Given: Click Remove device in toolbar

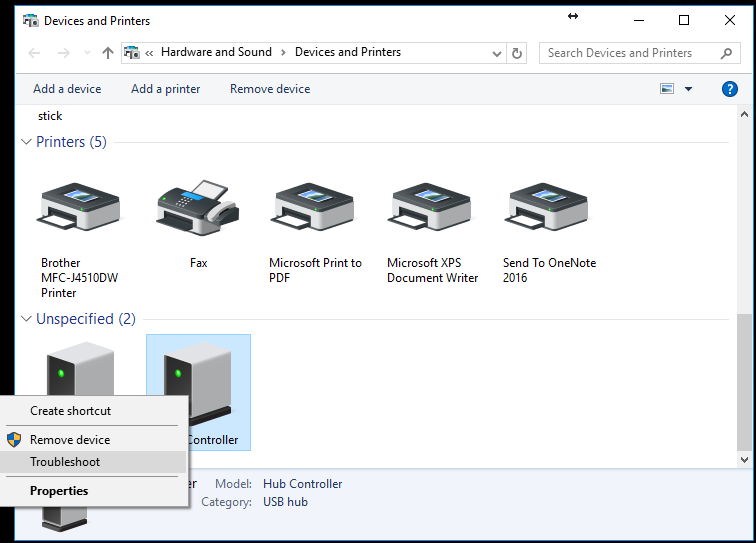Looking at the screenshot, I should pos(270,89).
